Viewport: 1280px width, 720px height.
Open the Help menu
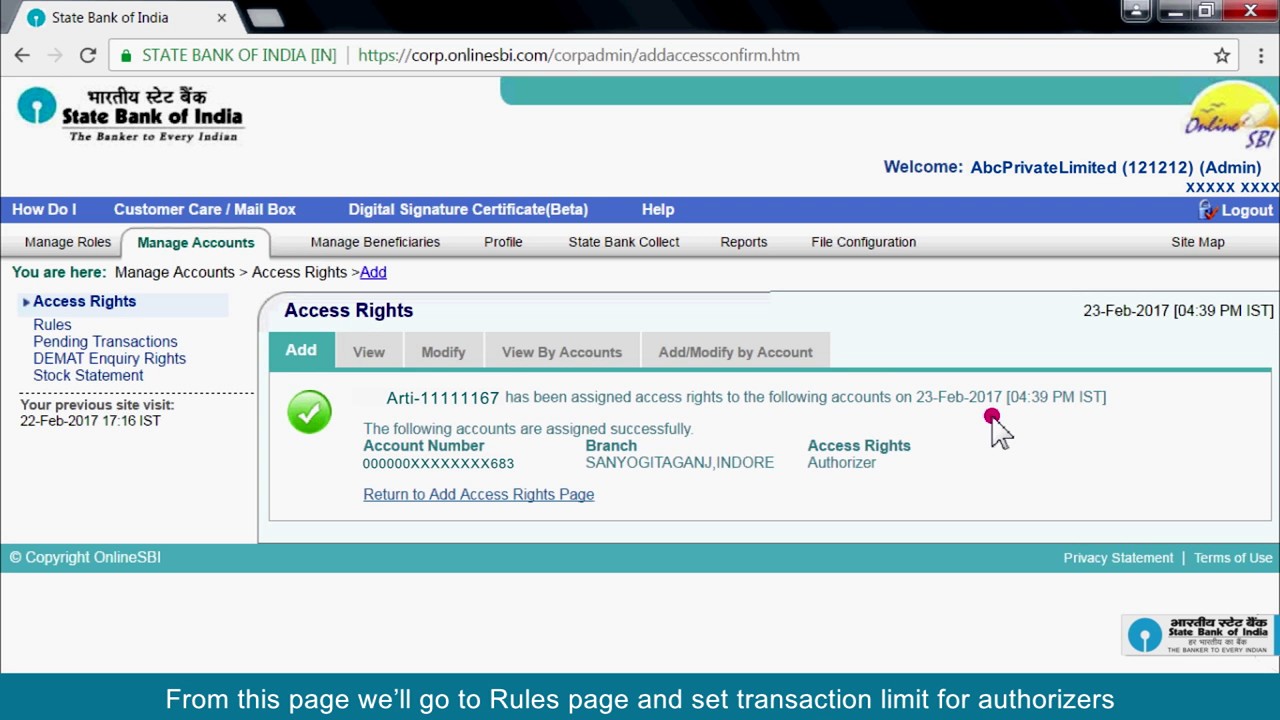pyautogui.click(x=658, y=209)
